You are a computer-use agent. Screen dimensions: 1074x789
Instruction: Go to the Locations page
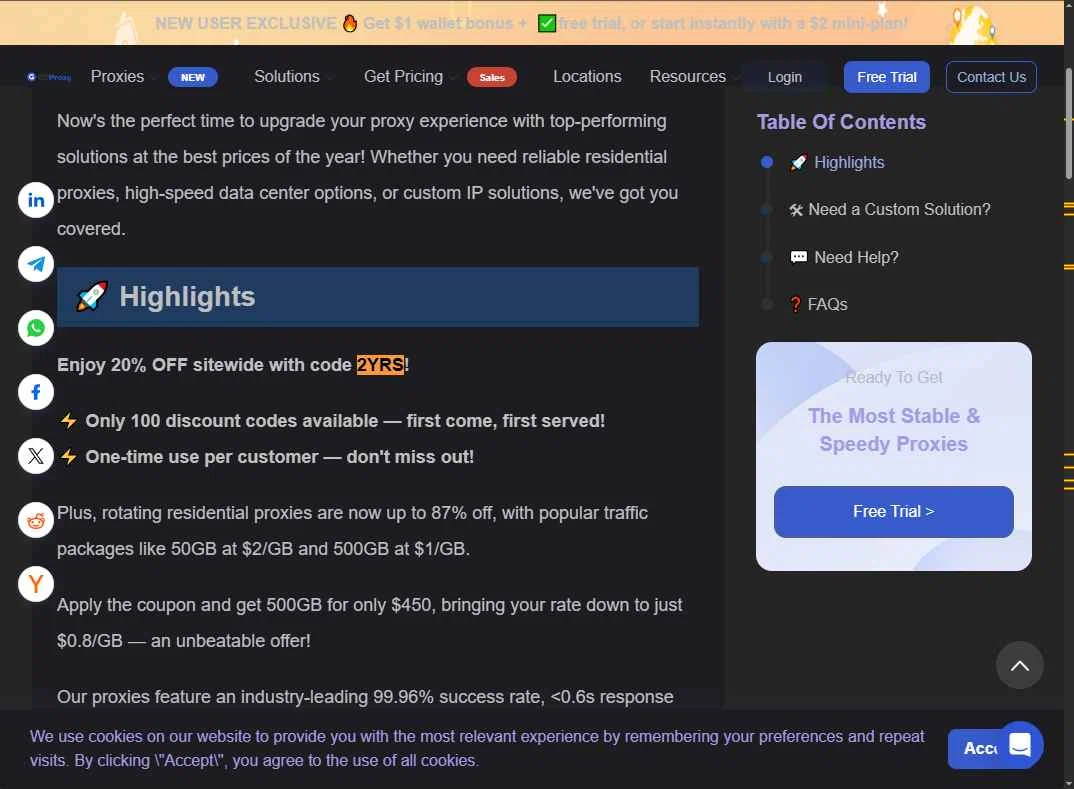pos(587,77)
